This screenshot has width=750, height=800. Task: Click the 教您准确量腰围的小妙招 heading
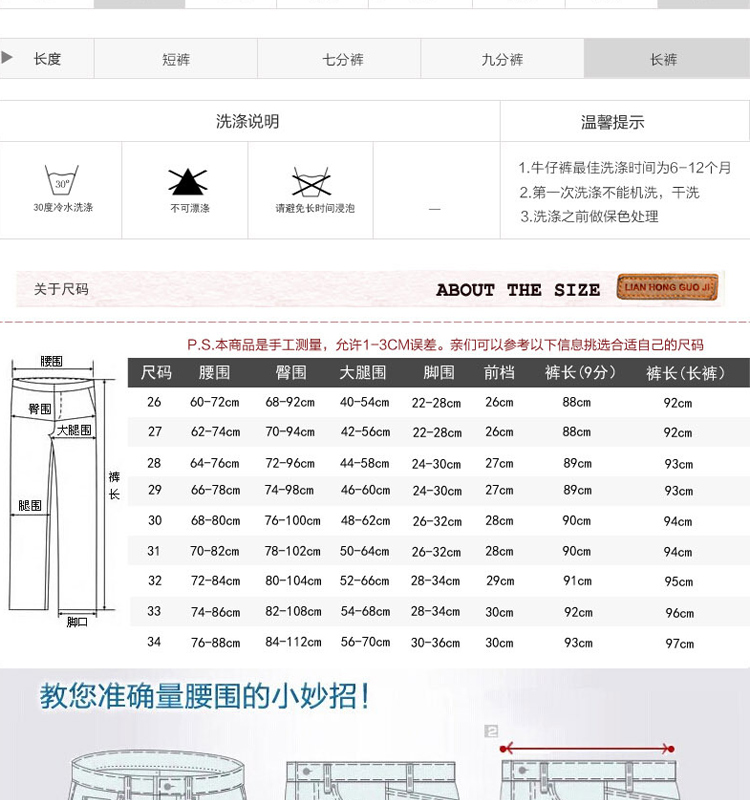(205, 696)
